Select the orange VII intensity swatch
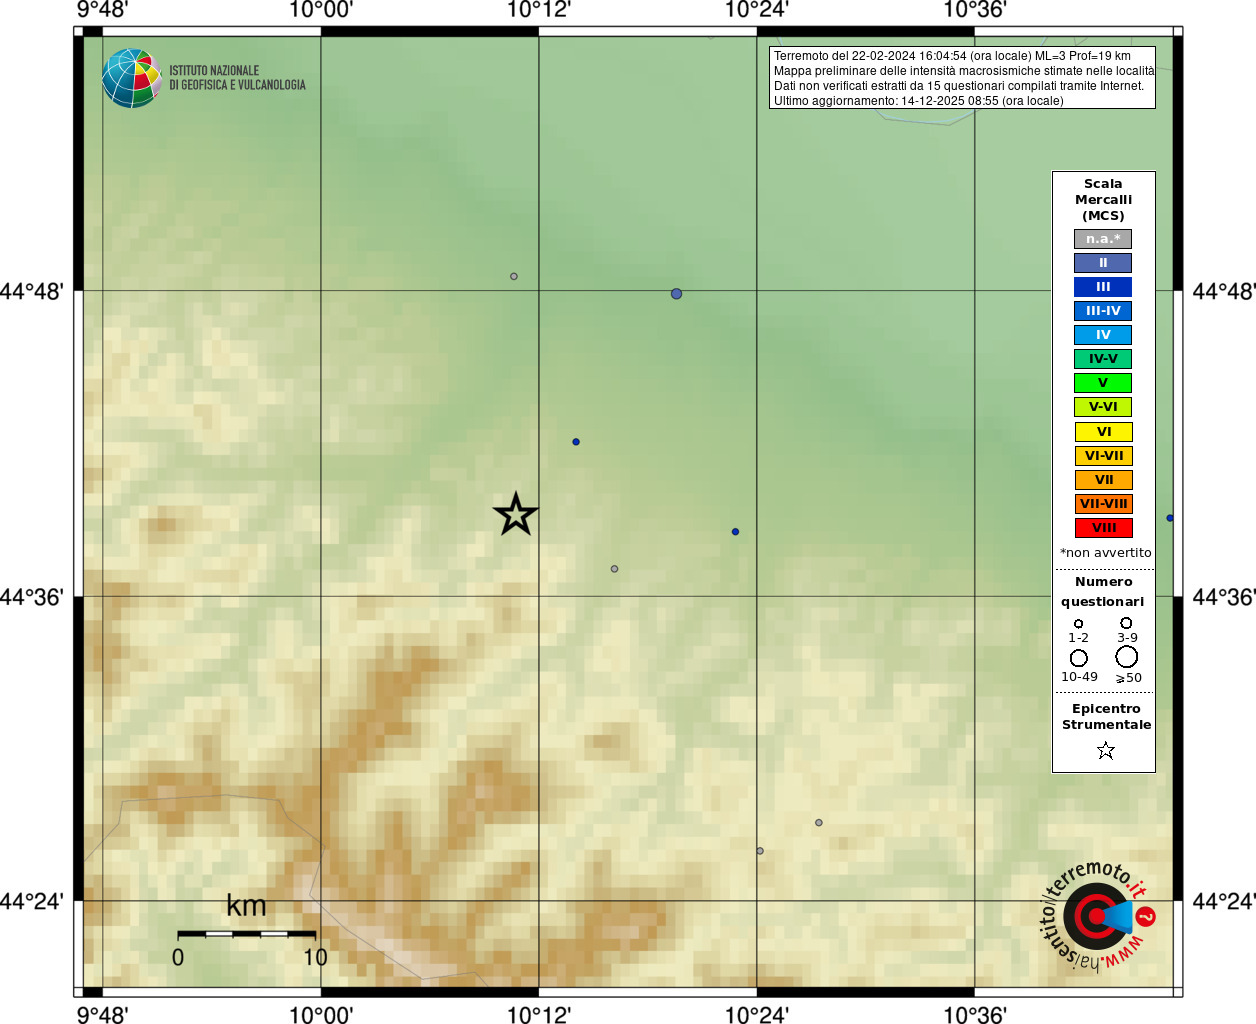 1104,480
